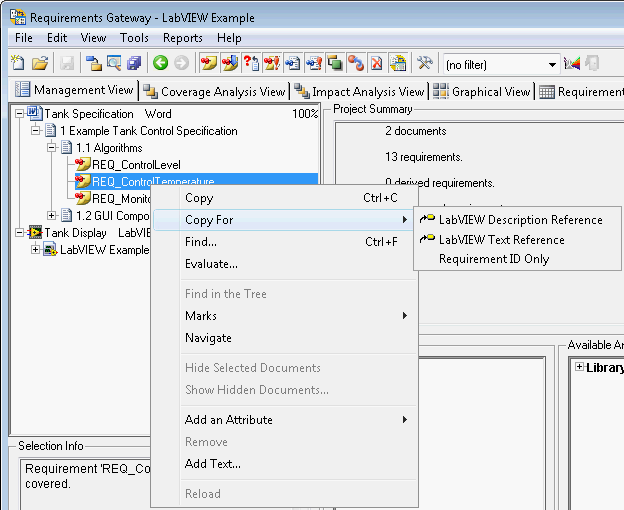Click the requirement icon next to REQ_ControlLevel

tap(83, 165)
